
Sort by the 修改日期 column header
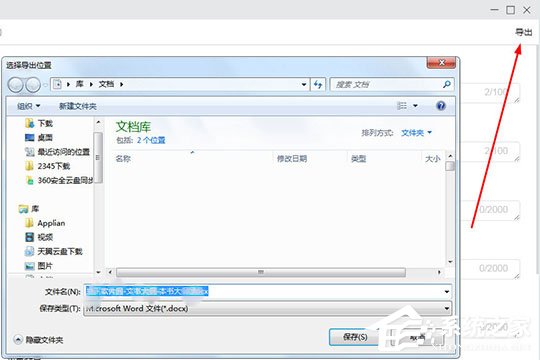pyautogui.click(x=292, y=159)
